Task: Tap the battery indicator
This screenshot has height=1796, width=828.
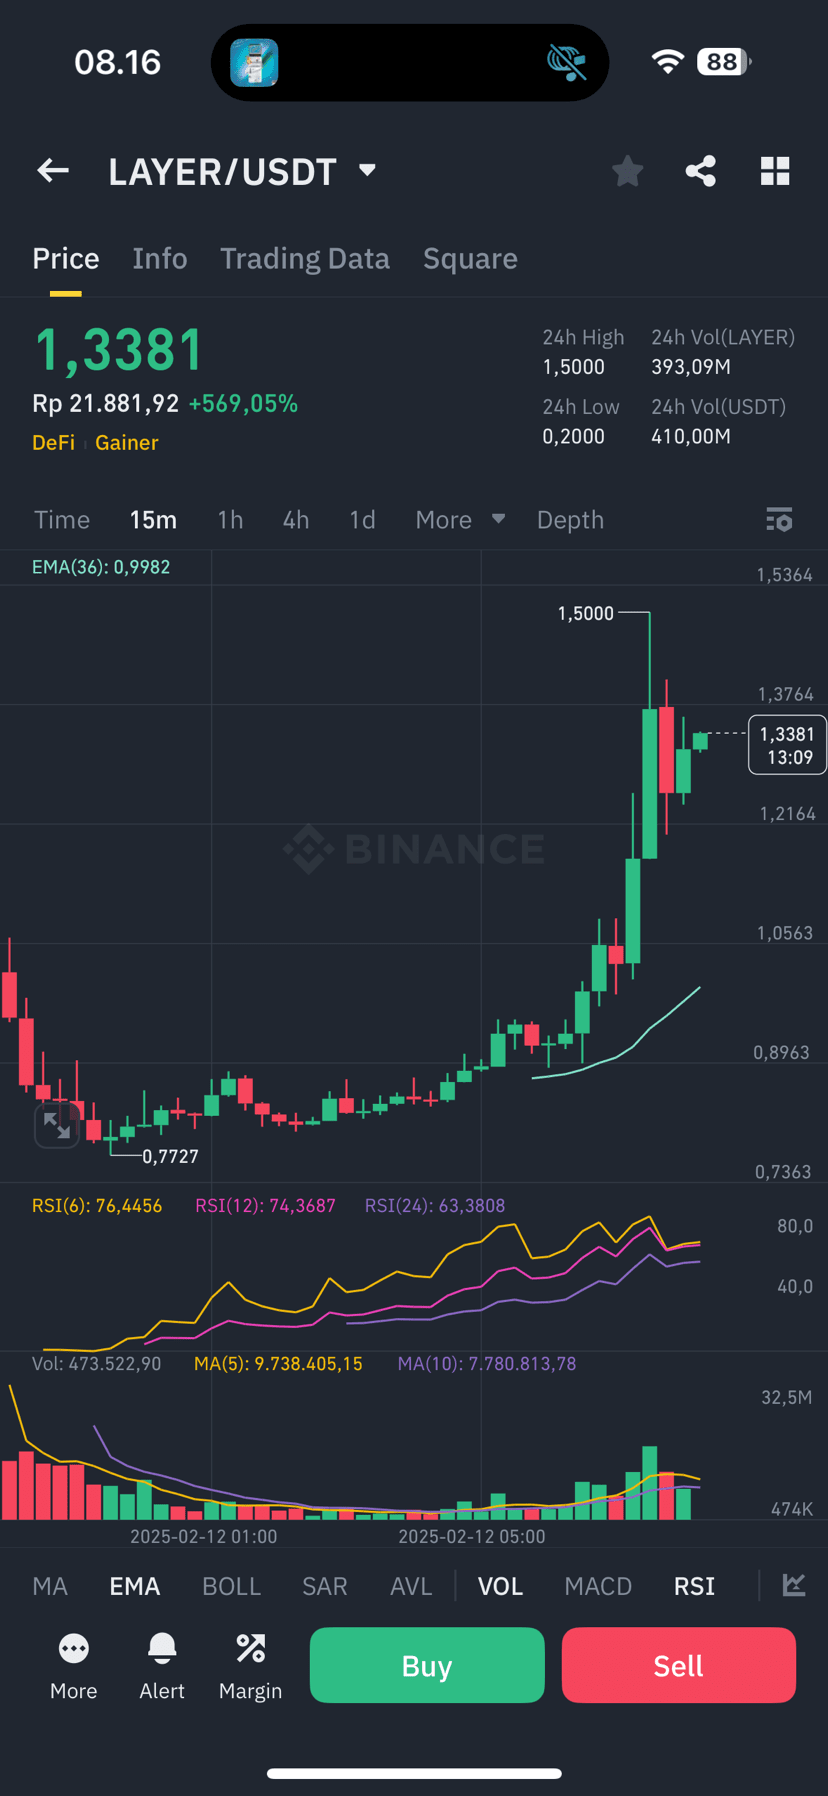Action: tap(723, 61)
